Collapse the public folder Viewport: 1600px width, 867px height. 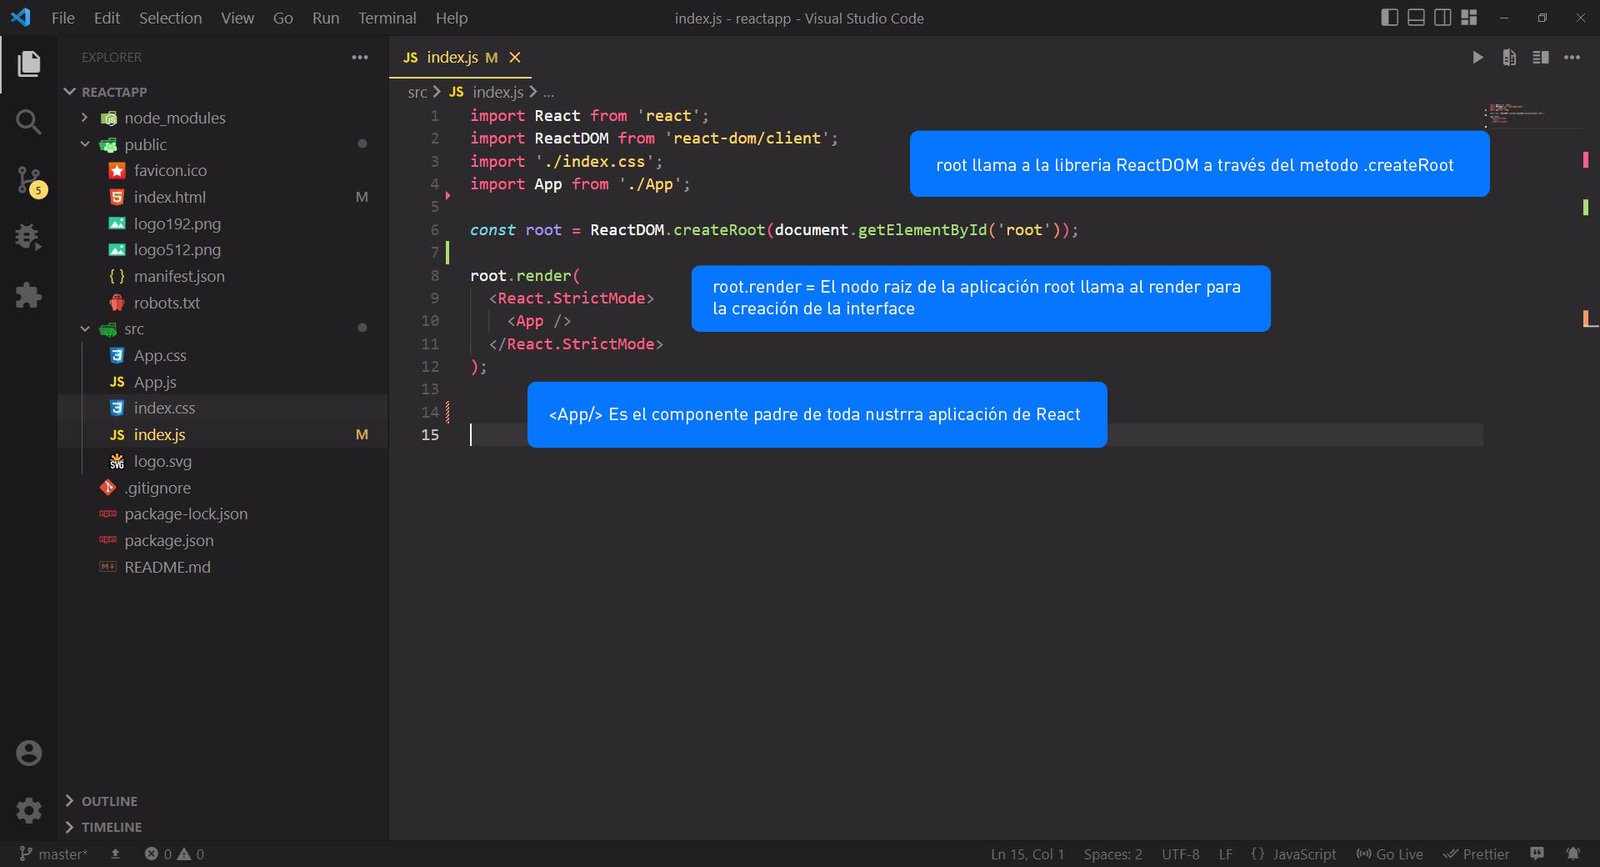tap(223, 144)
